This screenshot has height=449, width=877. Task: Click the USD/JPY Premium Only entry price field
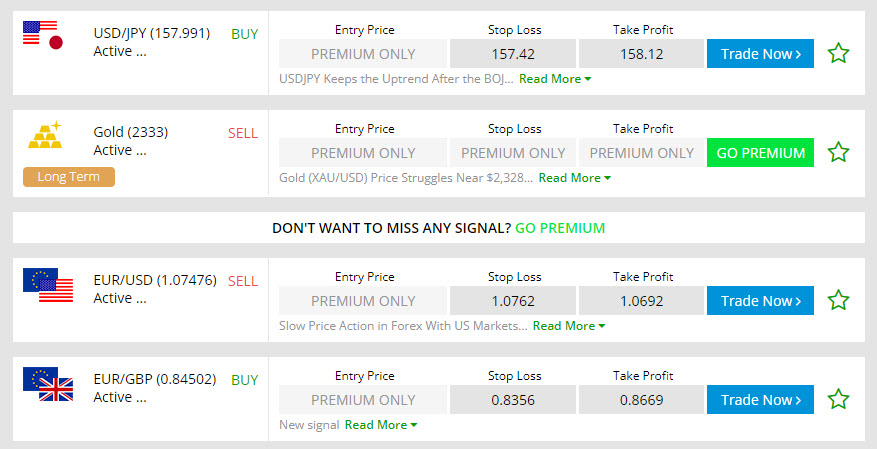[x=363, y=54]
